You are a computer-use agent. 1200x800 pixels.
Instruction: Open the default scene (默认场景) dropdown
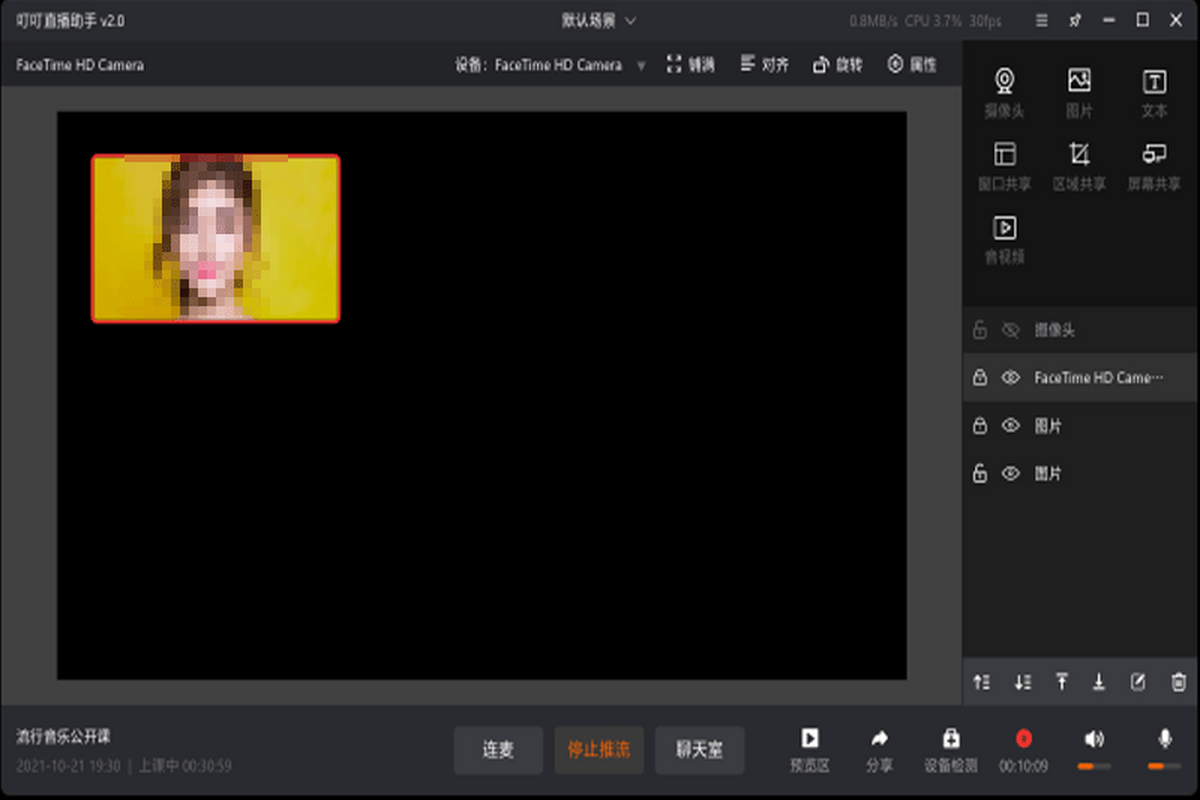pyautogui.click(x=599, y=20)
